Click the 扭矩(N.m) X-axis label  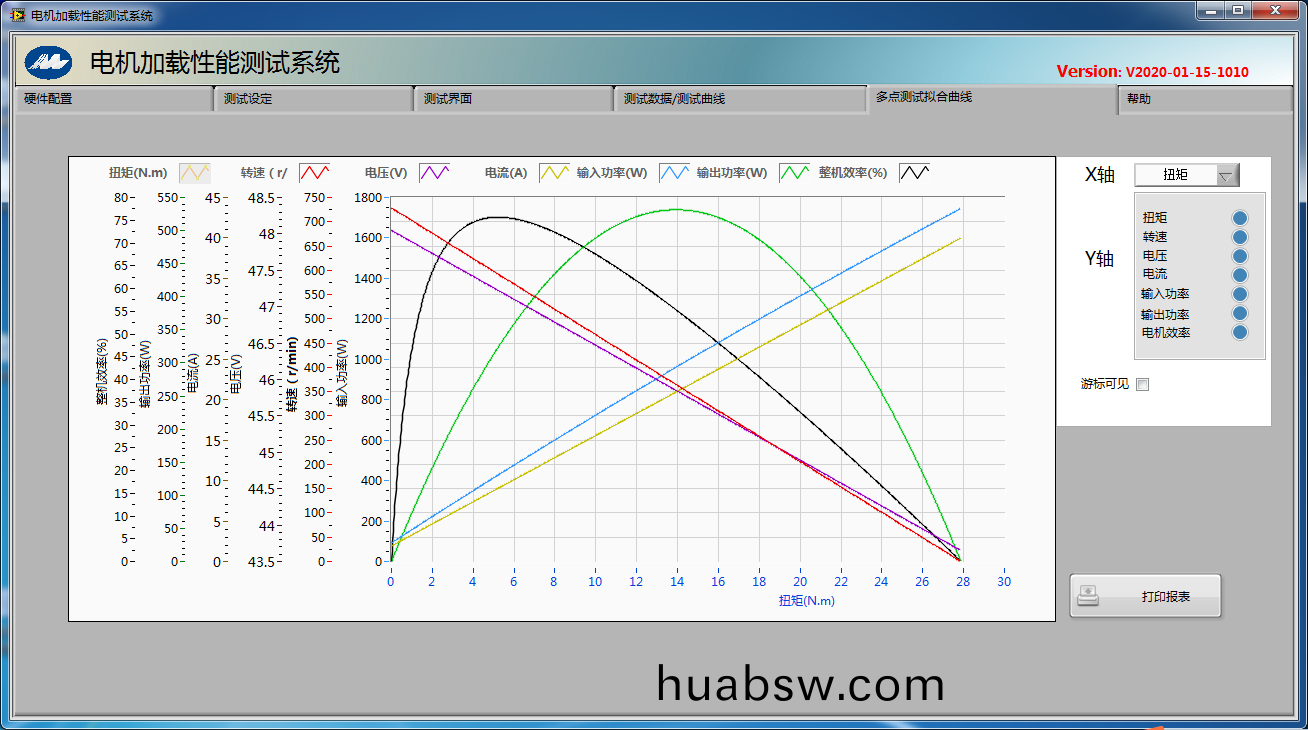806,601
